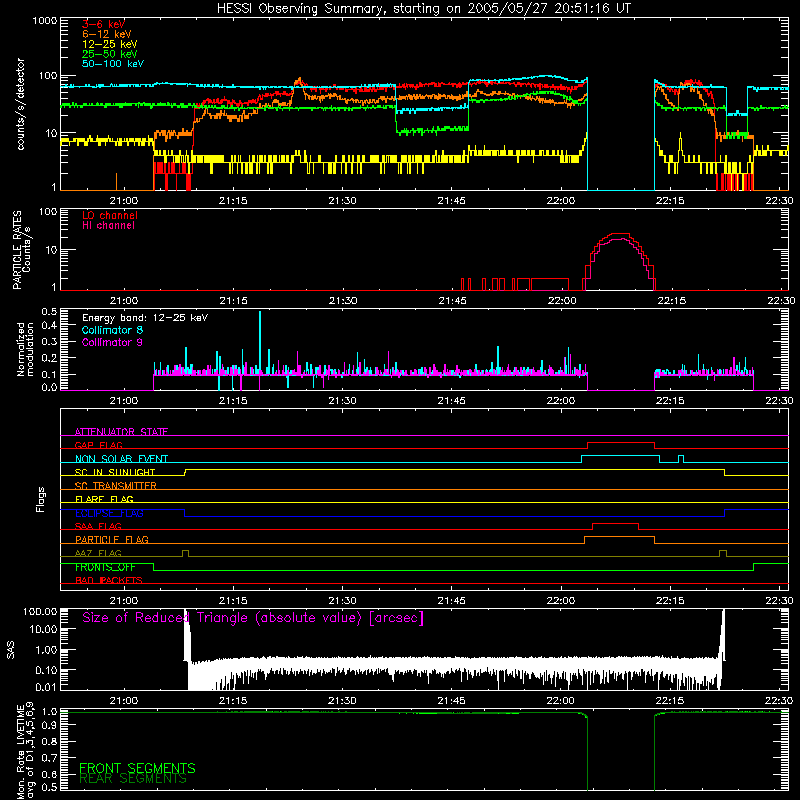Click the PARTICLE_FLAG label
The width and height of the screenshot is (800, 800).
[112, 540]
